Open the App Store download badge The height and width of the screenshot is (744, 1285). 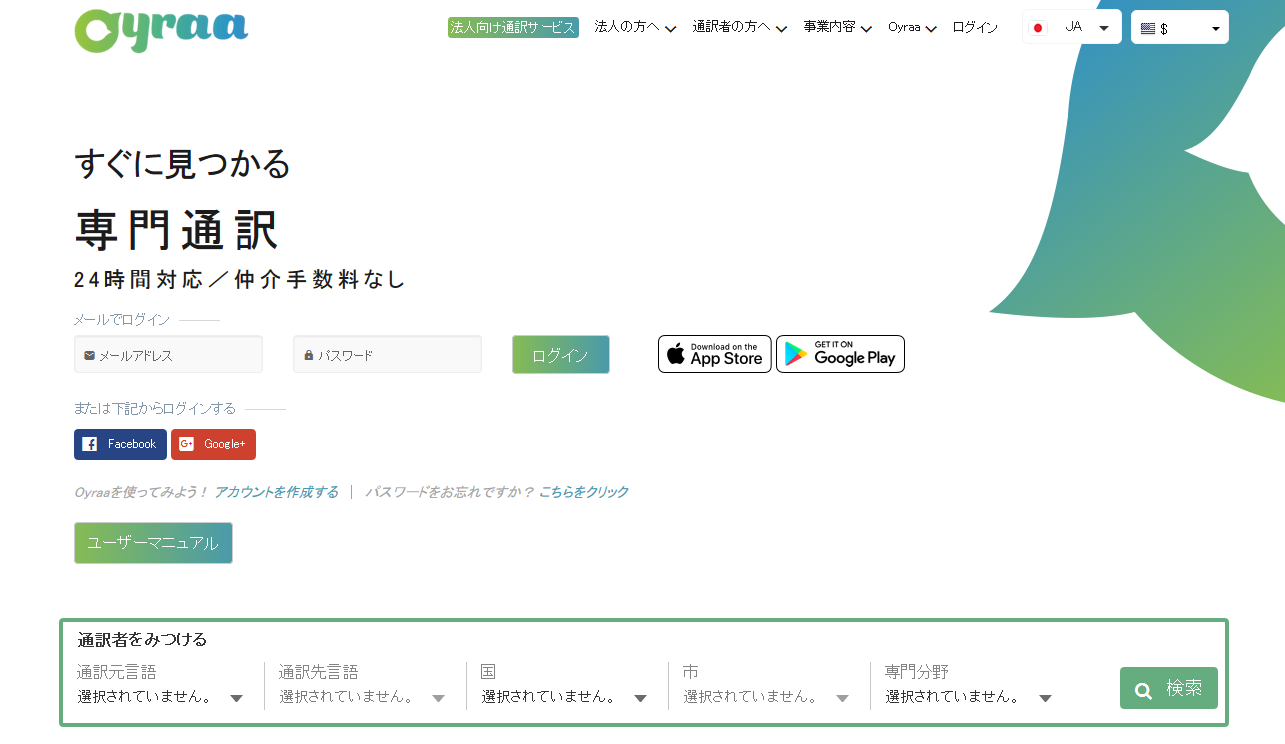tap(714, 354)
